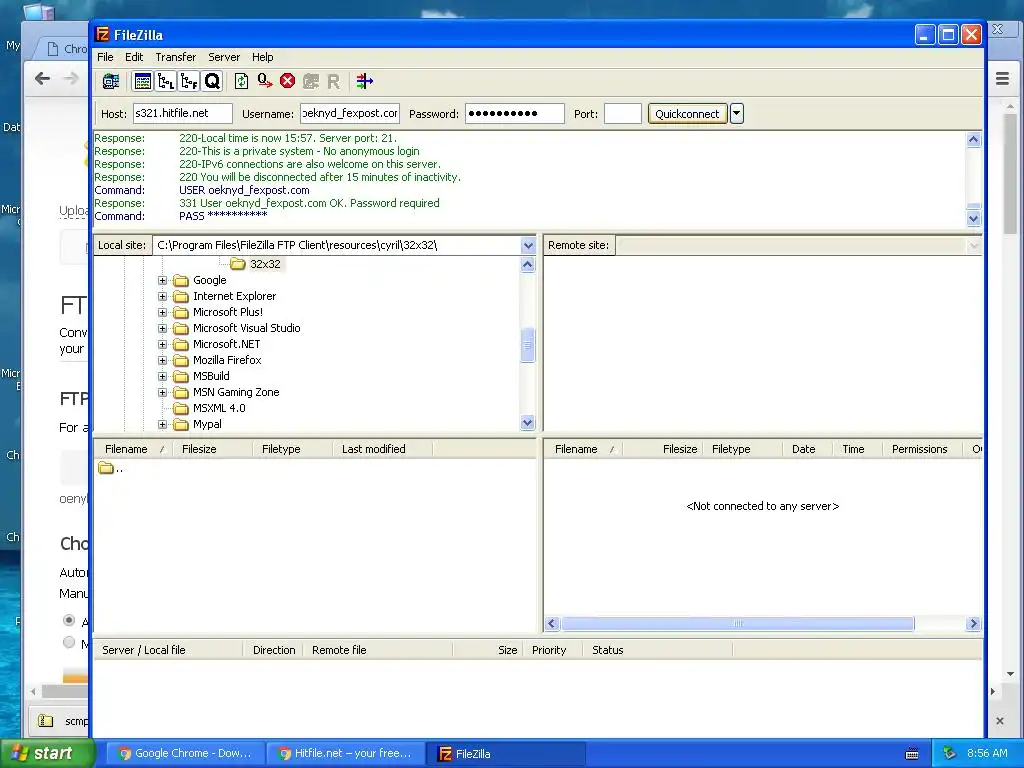
Task: Select the MSXML 4.0 folder
Action: click(219, 408)
